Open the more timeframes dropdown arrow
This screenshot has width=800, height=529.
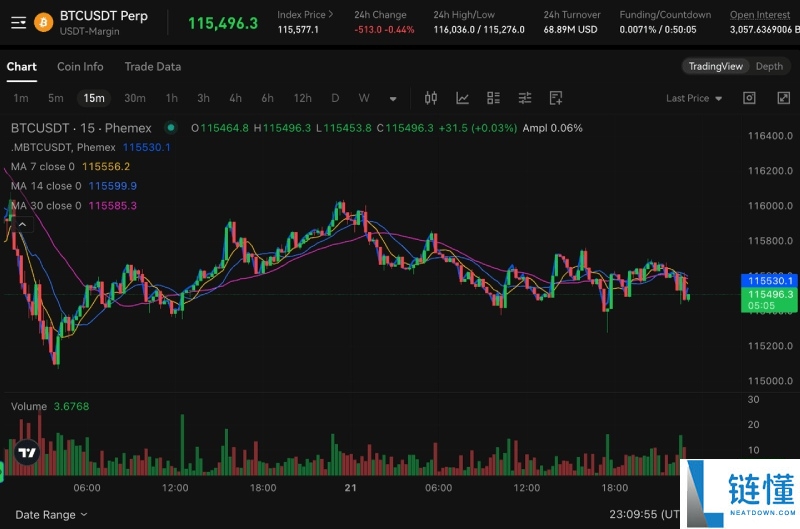(393, 98)
